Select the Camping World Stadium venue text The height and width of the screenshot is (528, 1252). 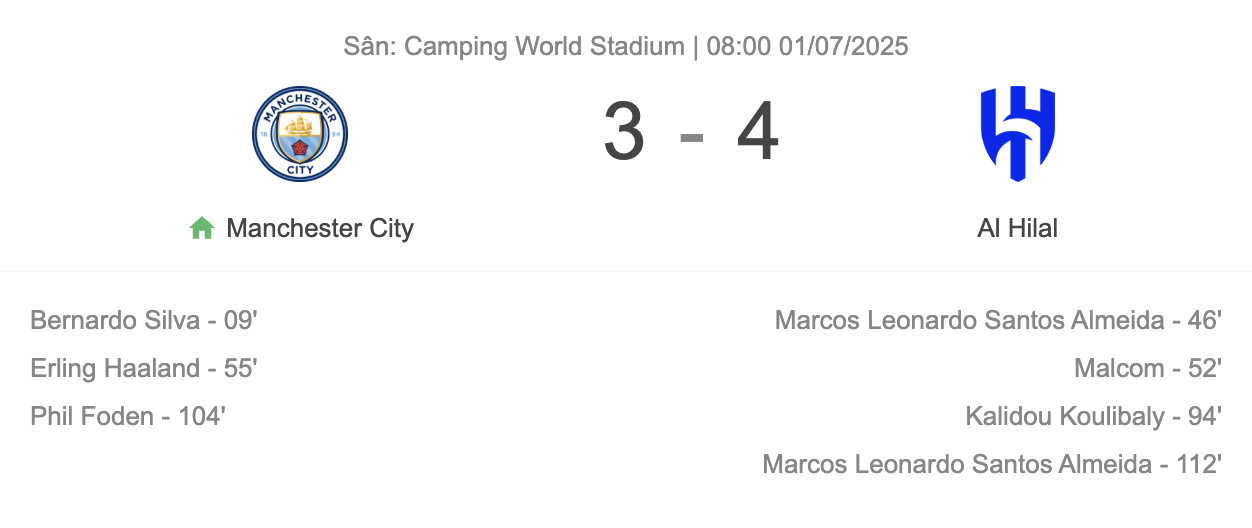(544, 46)
